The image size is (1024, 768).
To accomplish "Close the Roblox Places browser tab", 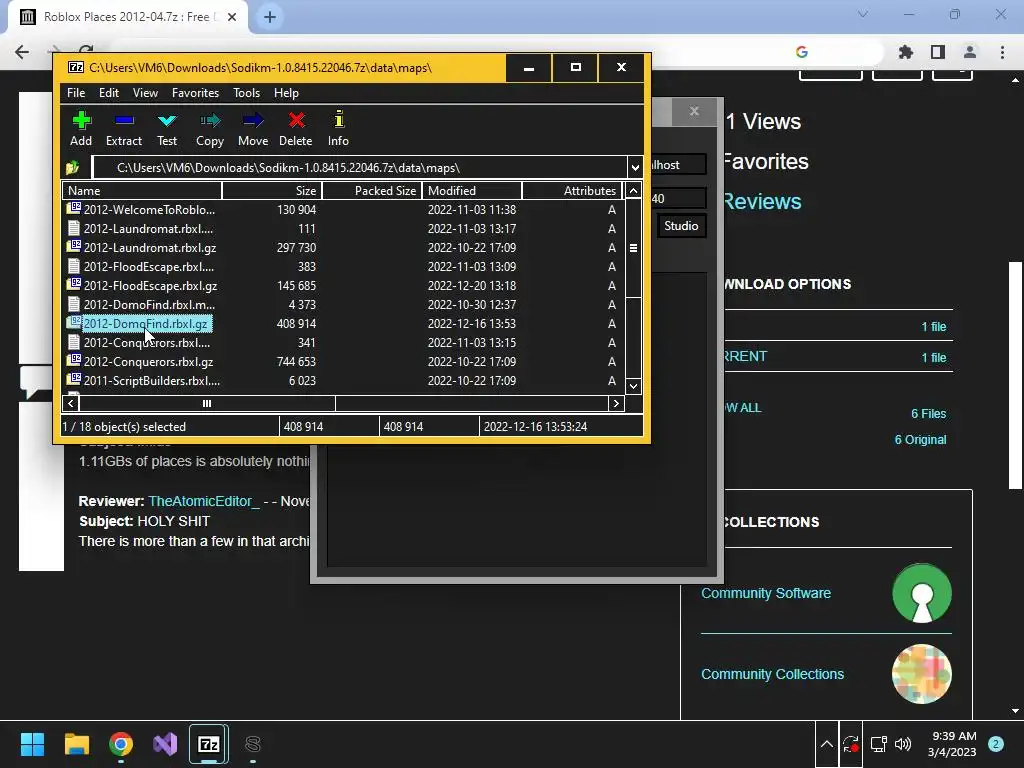I will point(232,17).
